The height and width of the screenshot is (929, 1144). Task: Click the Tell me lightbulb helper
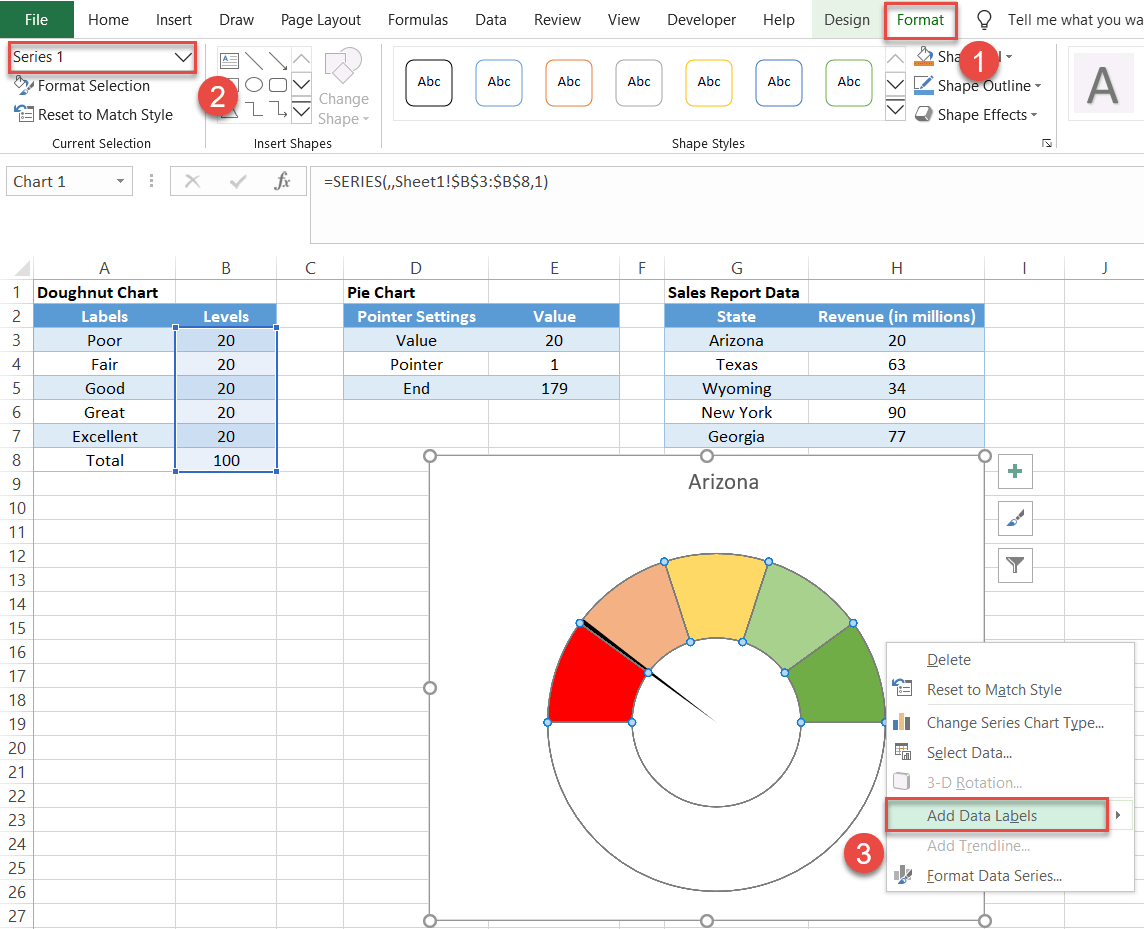[x=984, y=19]
